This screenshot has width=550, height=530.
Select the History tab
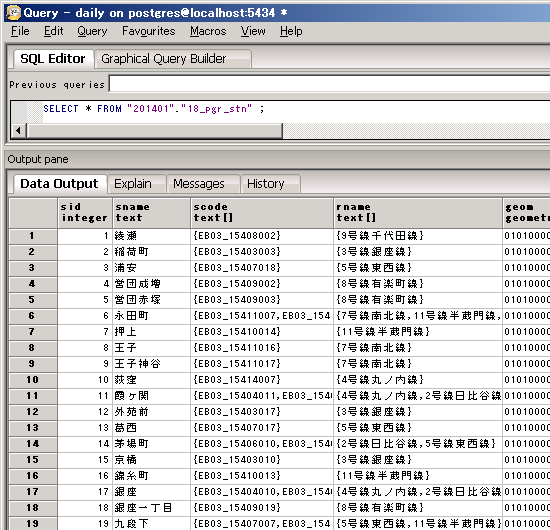point(270,184)
